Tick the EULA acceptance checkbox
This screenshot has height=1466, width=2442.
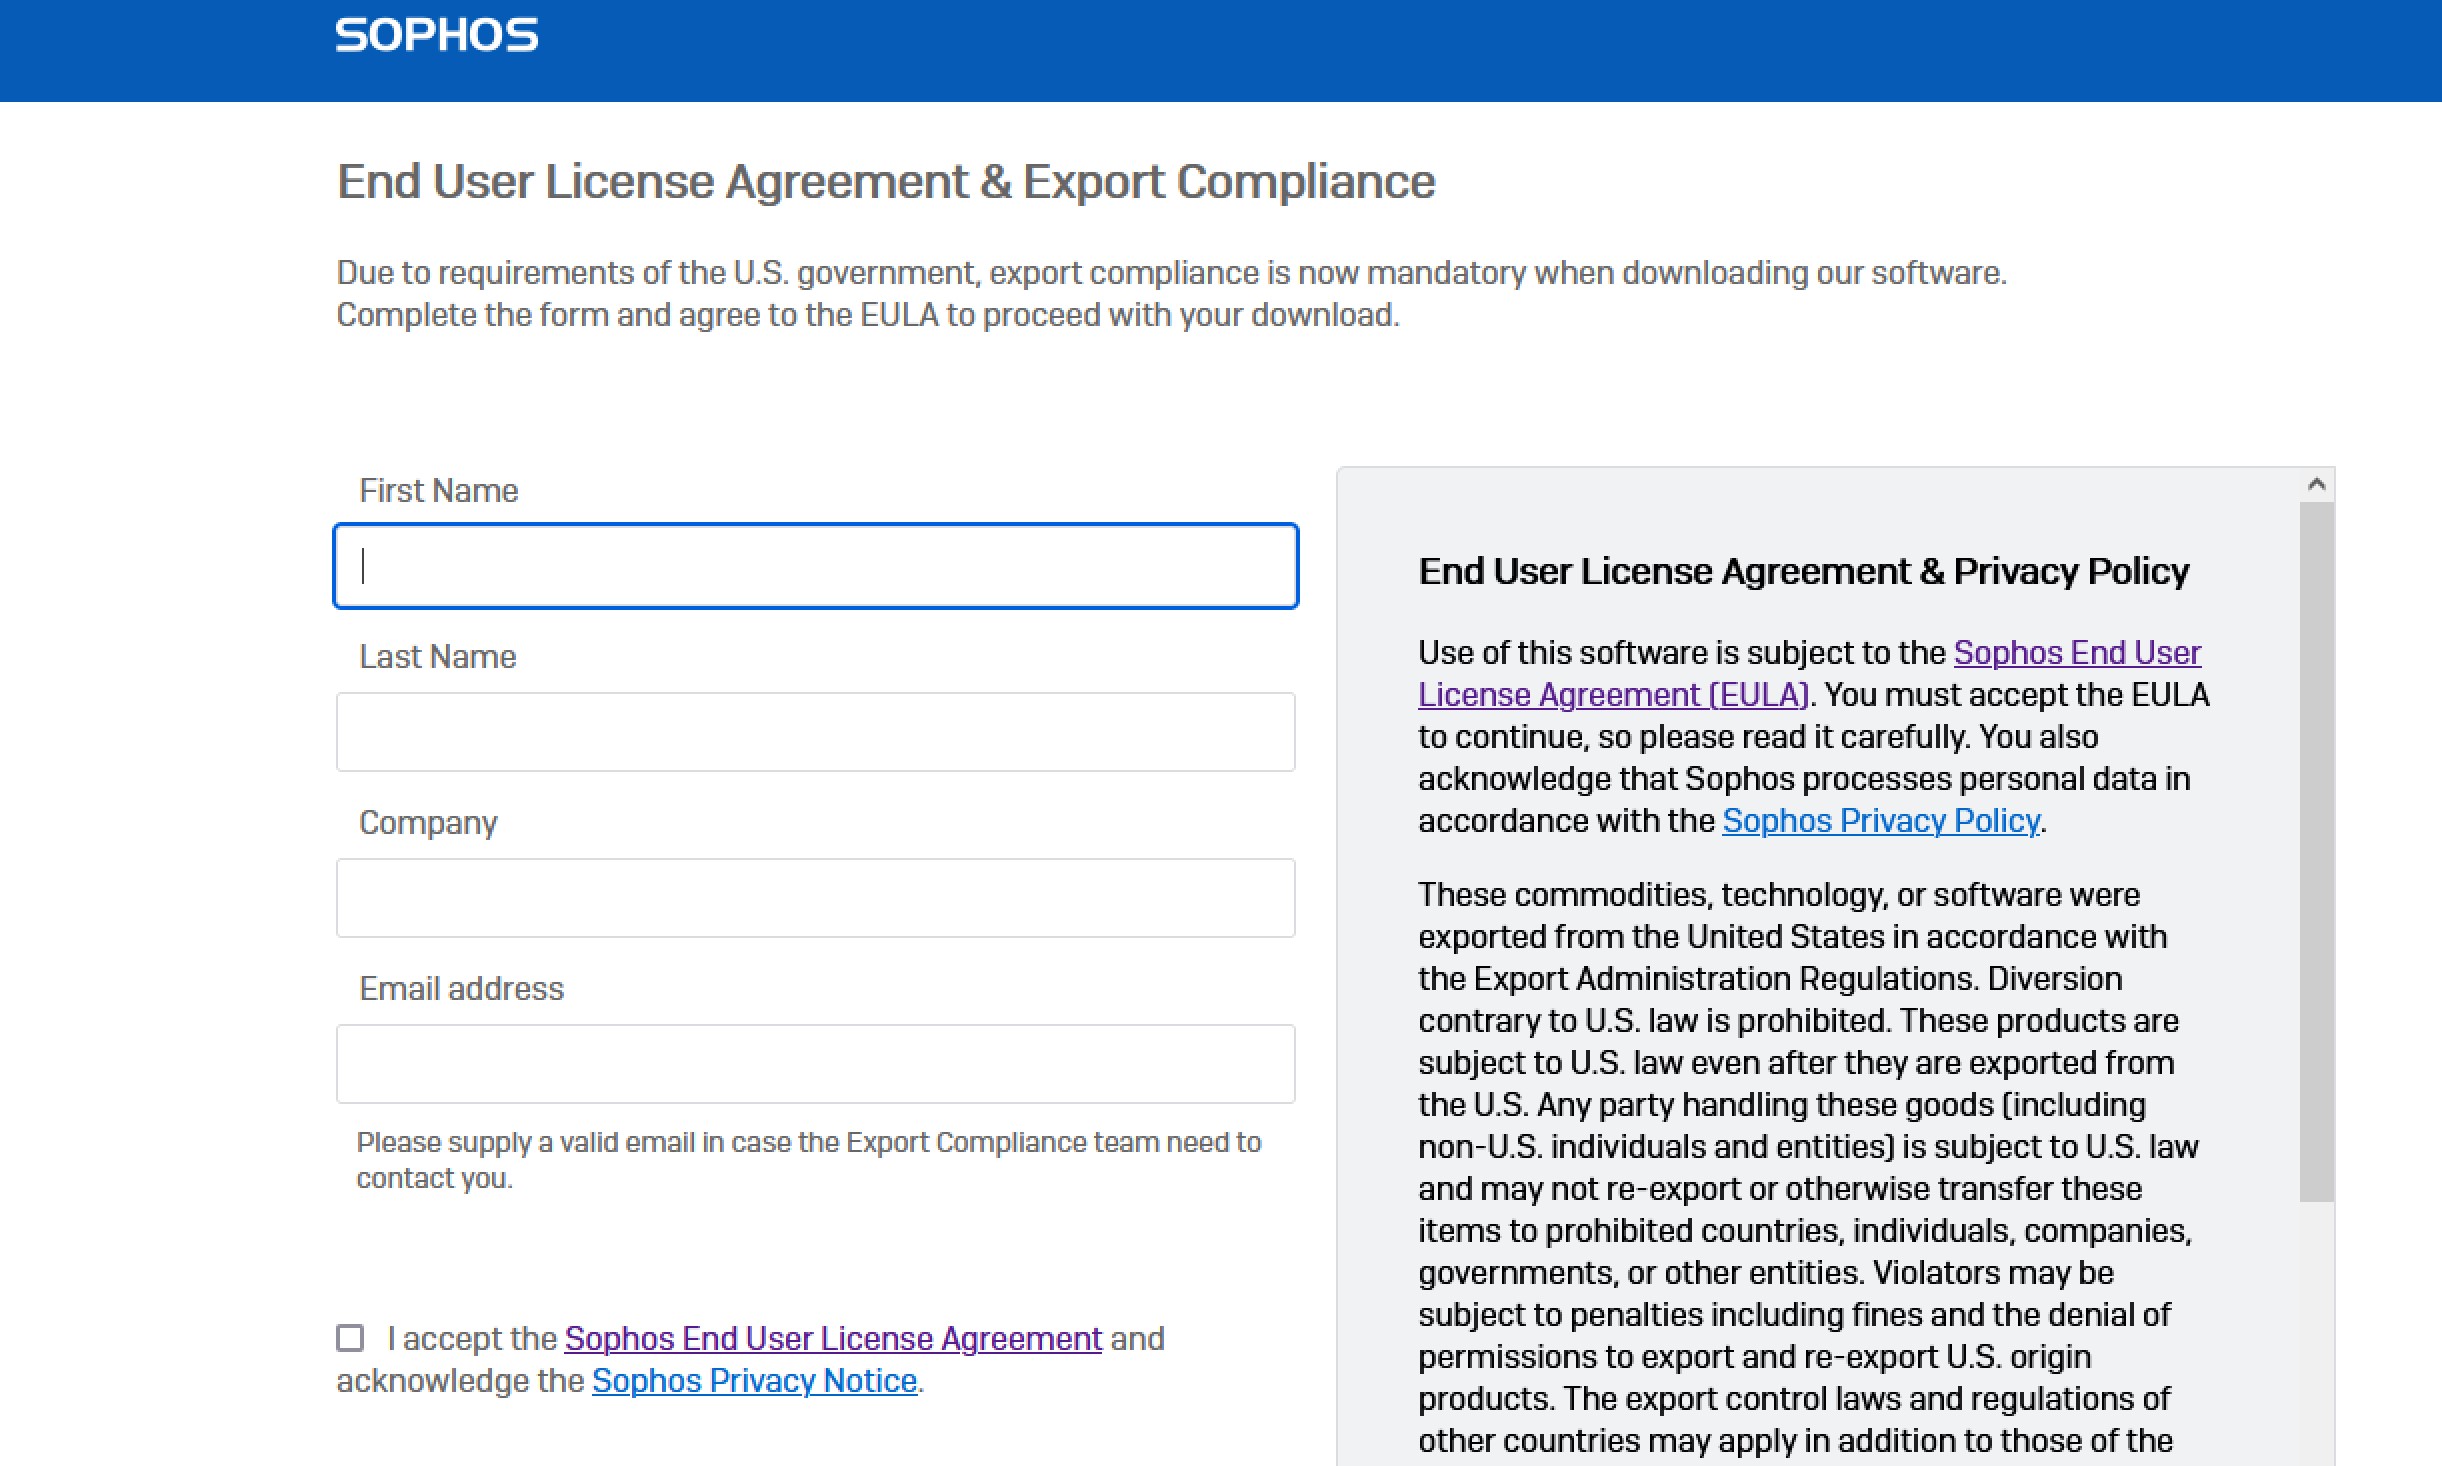click(350, 1338)
